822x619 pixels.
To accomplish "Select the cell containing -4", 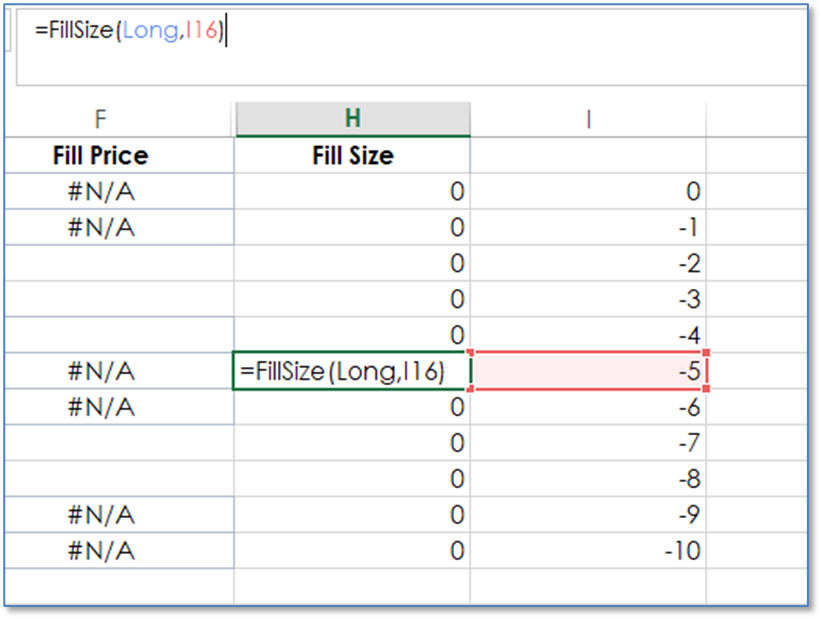I will [x=588, y=334].
